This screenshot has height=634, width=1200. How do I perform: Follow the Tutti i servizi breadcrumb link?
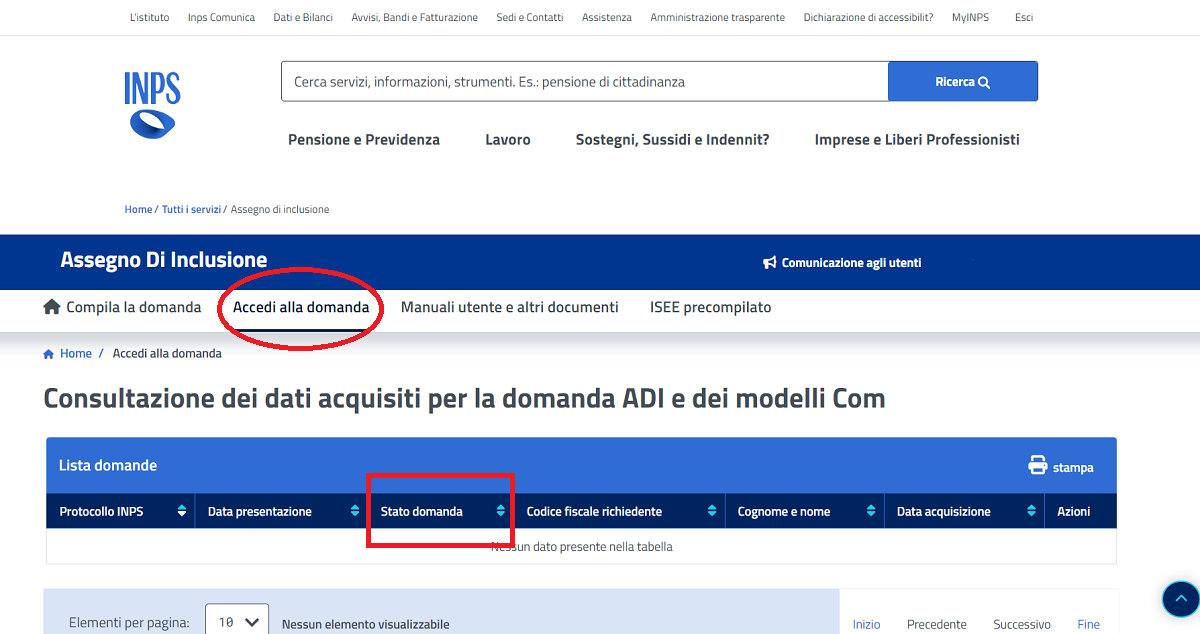point(191,209)
